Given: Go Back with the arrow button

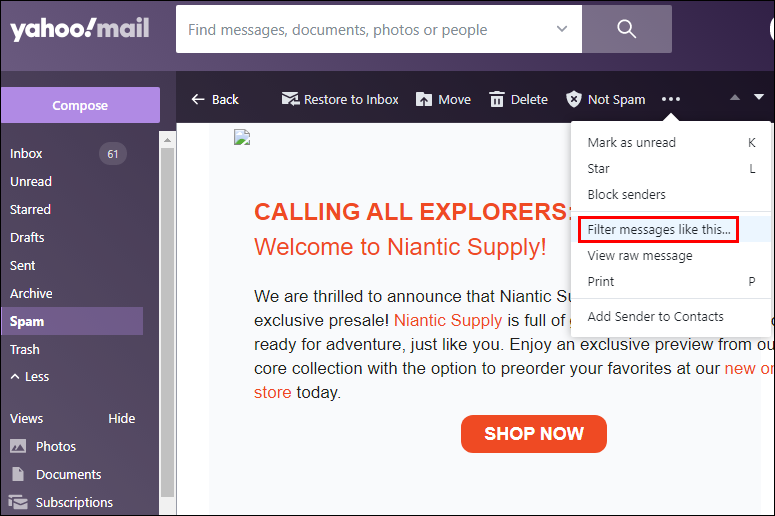Looking at the screenshot, I should [x=198, y=99].
